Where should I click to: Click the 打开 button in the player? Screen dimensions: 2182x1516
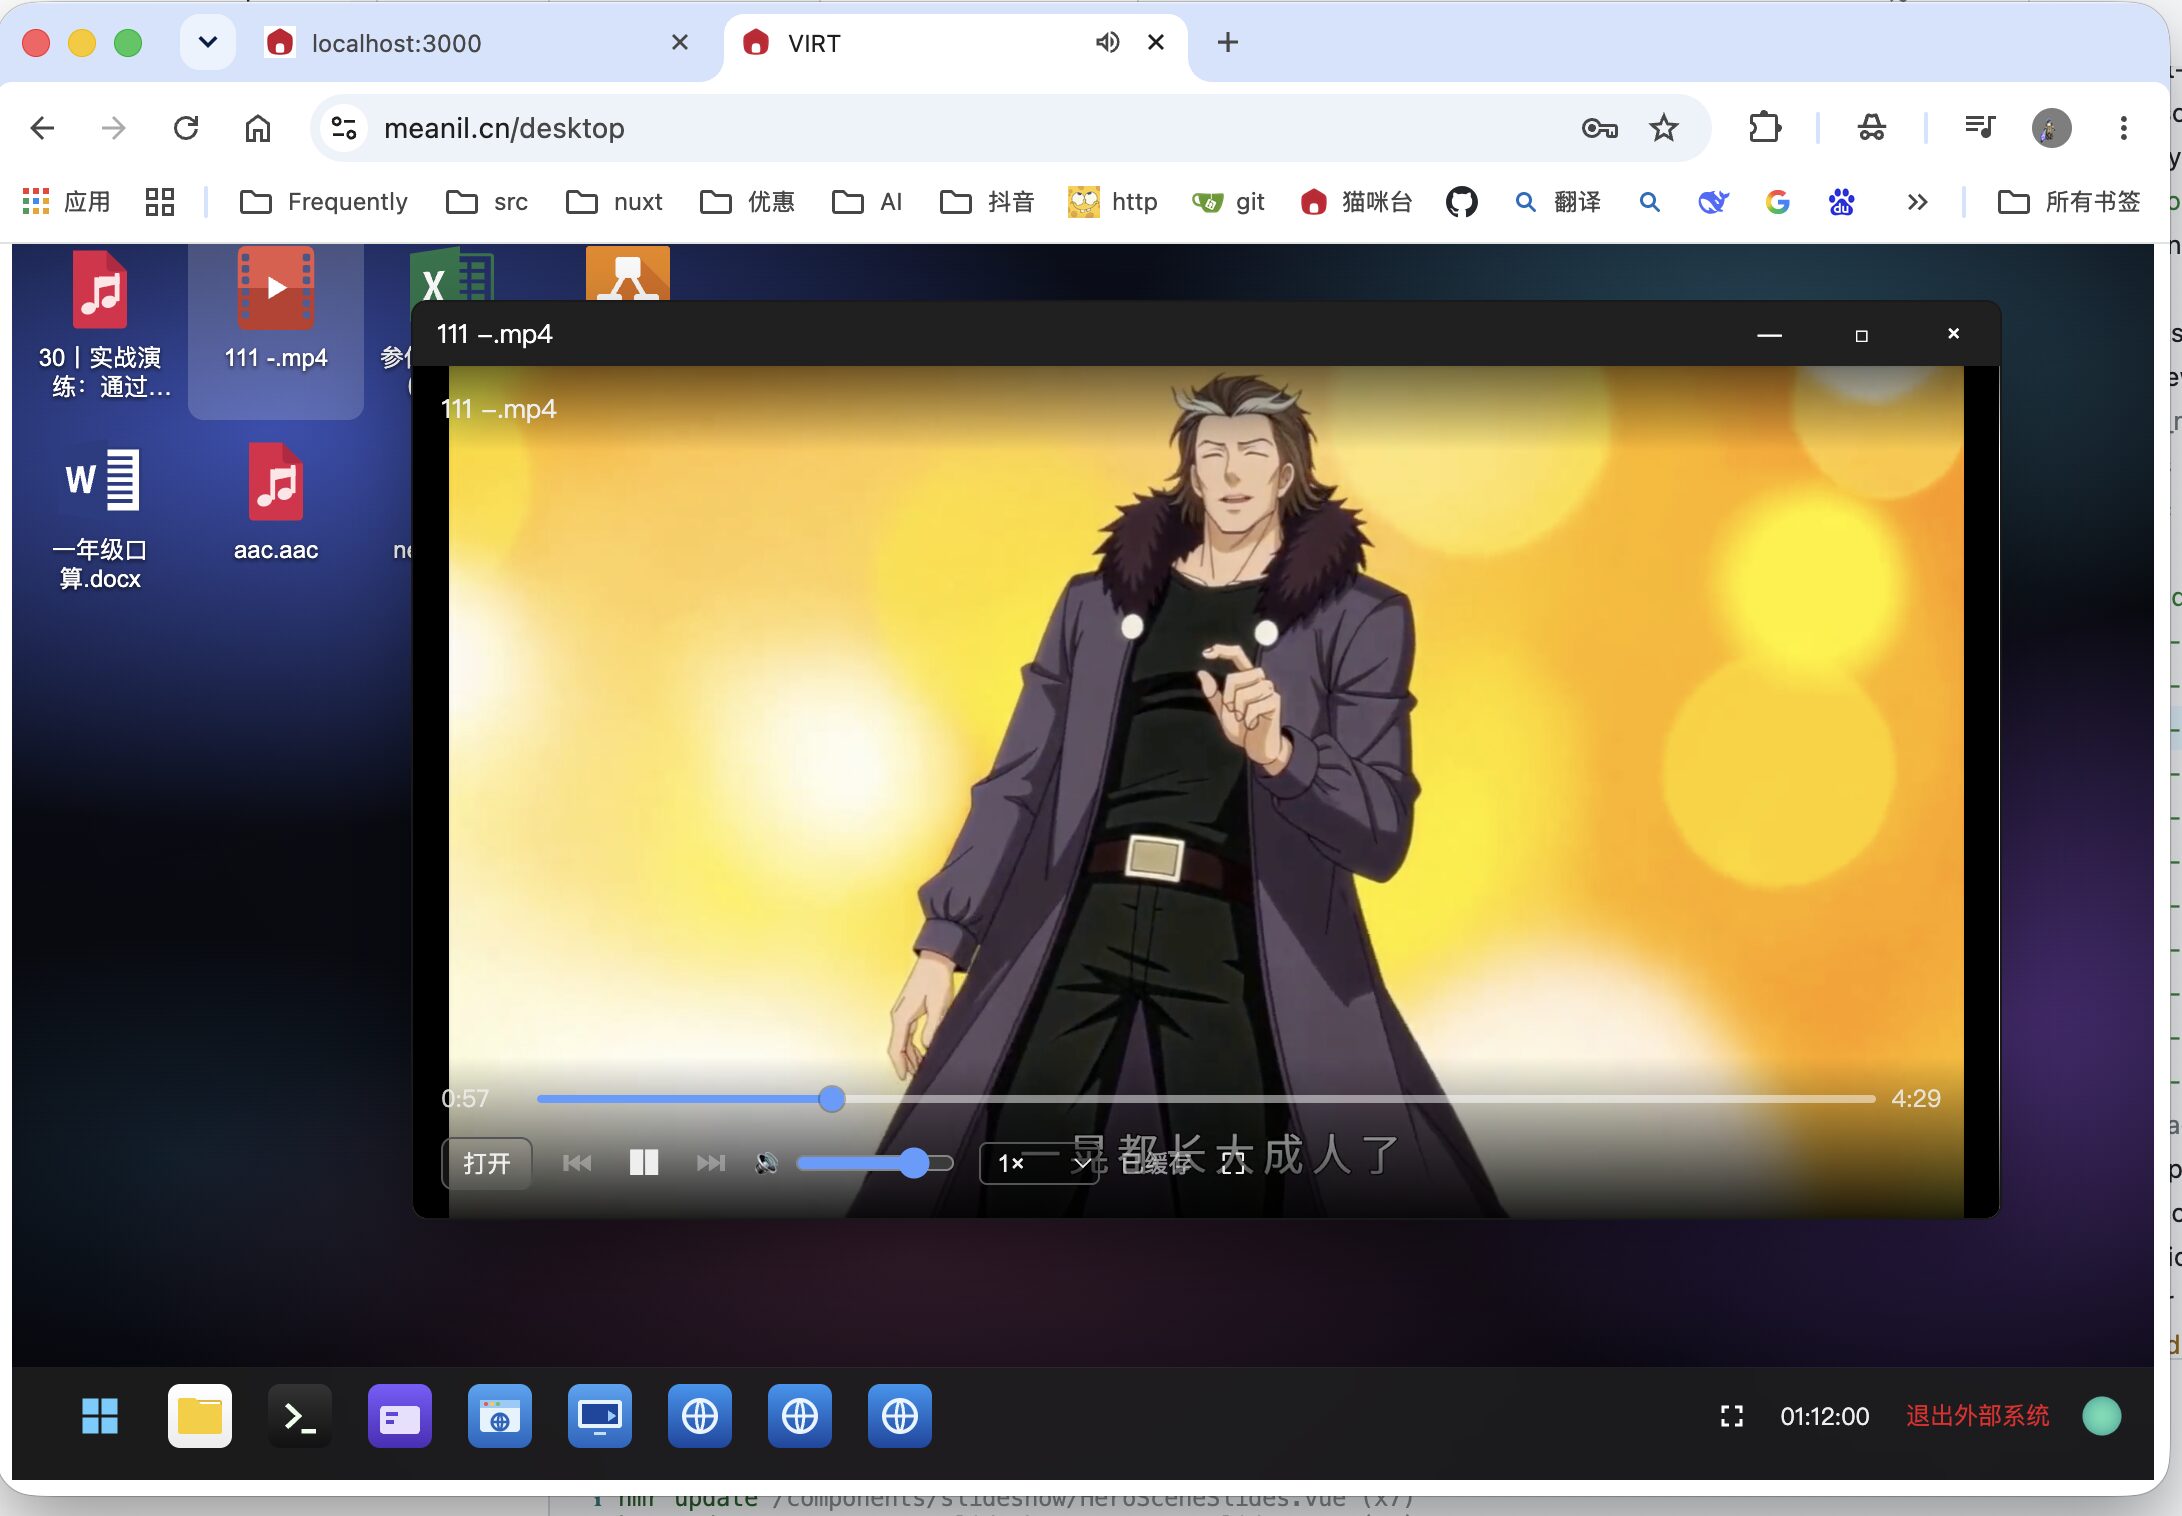(x=486, y=1163)
